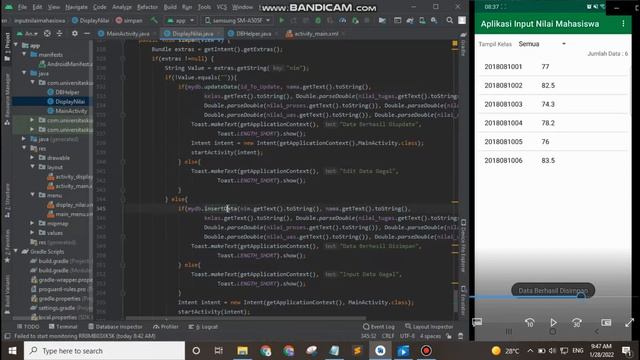Expand the mipmap folder

point(32,223)
